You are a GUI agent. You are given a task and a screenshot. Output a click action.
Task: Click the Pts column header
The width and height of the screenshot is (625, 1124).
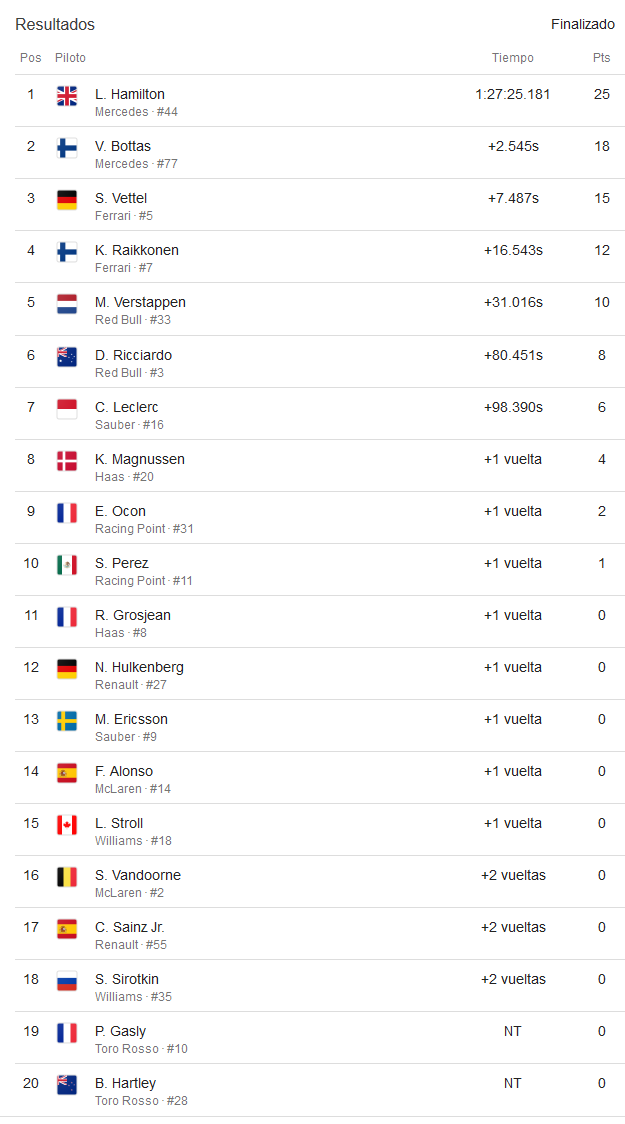tap(601, 57)
